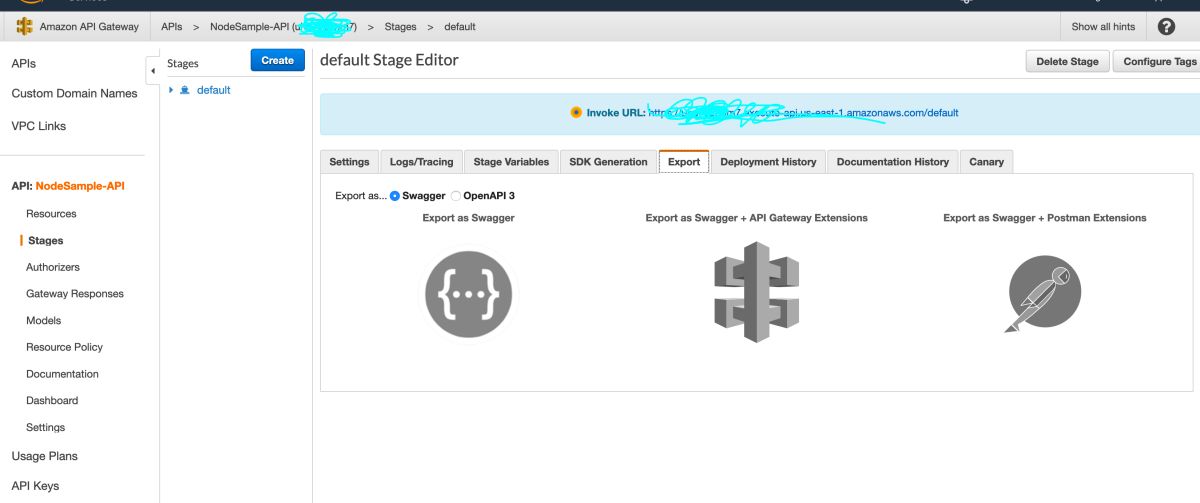
Task: Click the API: NodeSample-API sidebar heading
Action: tap(68, 186)
